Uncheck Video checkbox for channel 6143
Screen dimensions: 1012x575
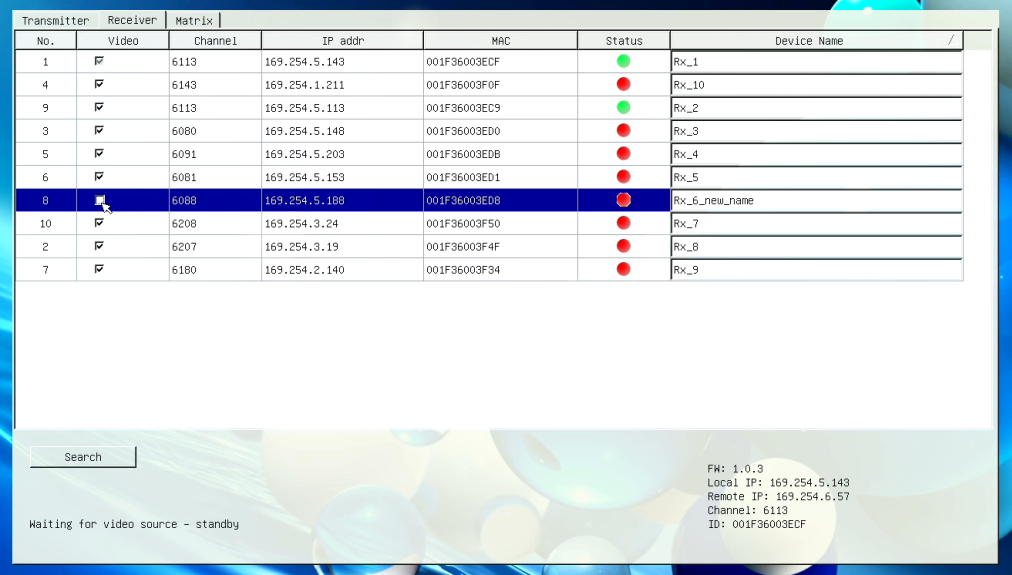click(x=99, y=84)
